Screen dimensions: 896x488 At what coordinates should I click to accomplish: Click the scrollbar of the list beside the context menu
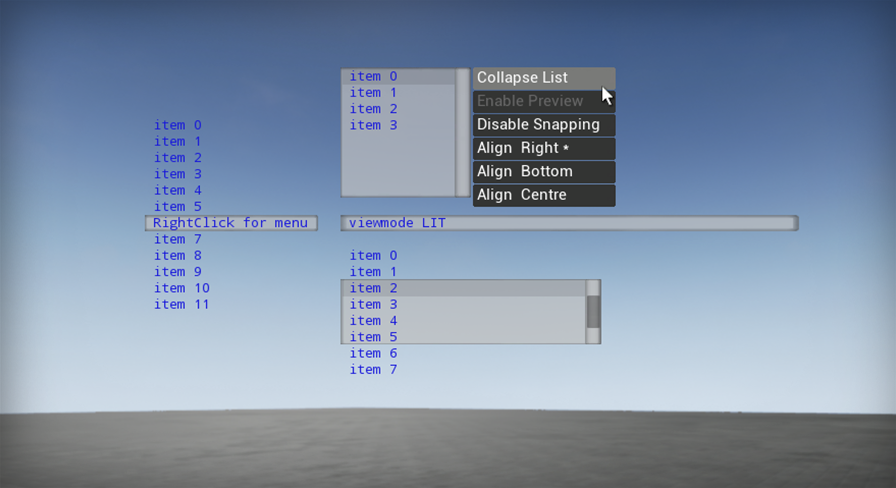click(462, 132)
